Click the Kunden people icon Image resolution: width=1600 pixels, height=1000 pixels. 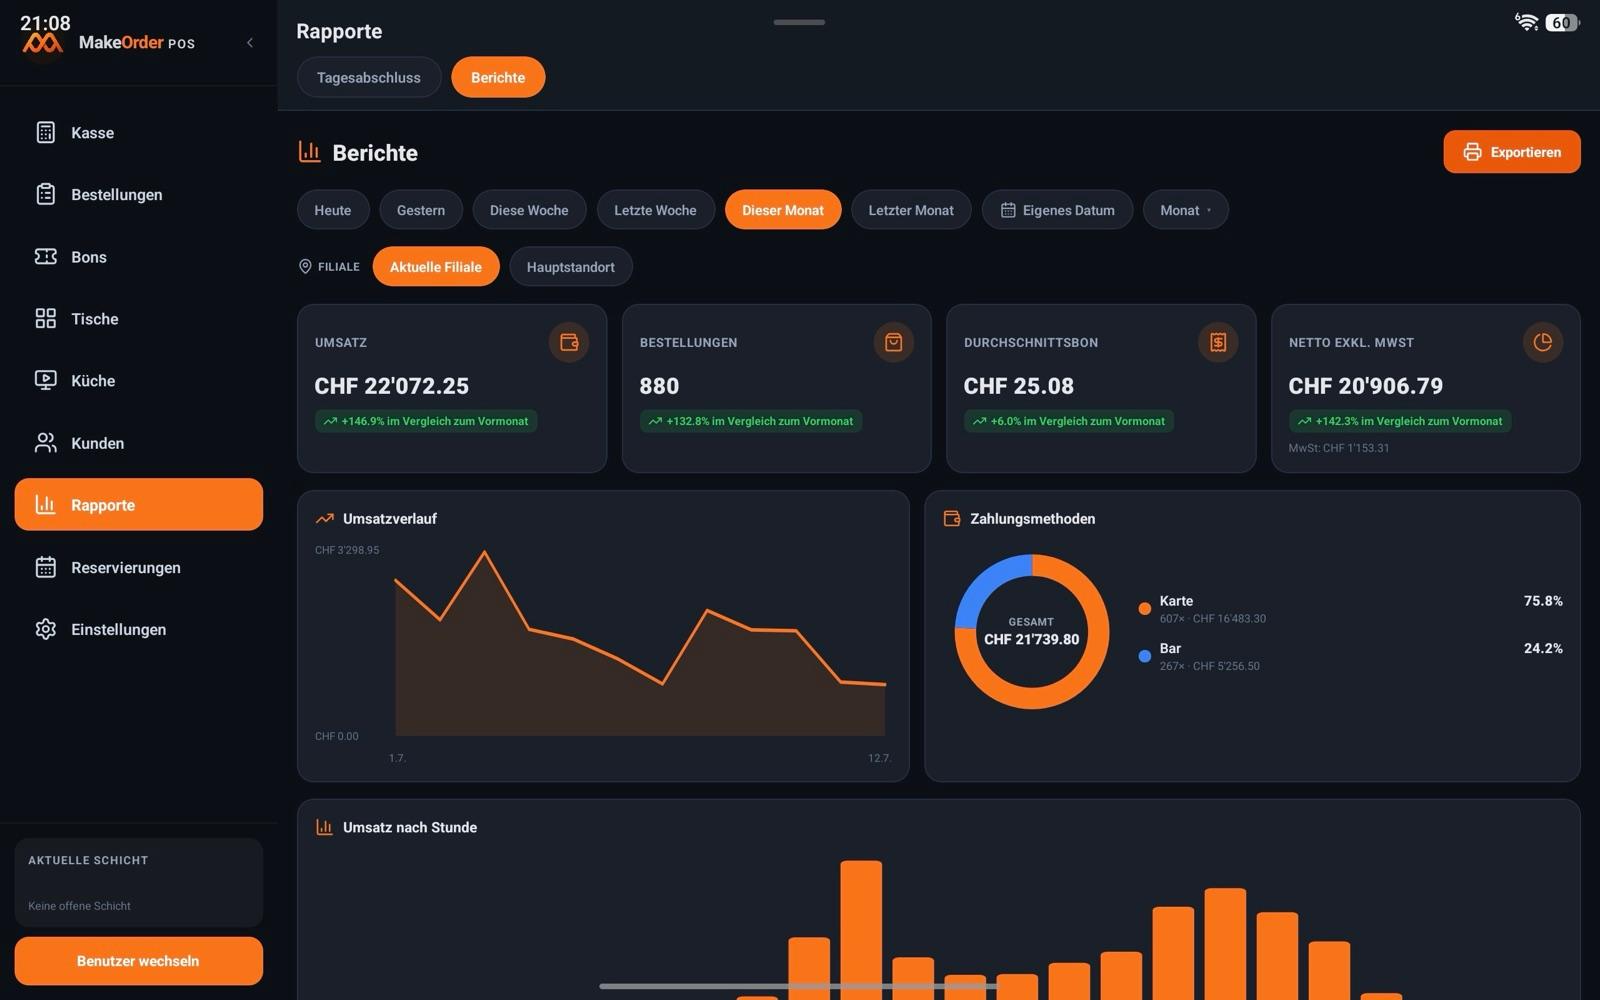pyautogui.click(x=46, y=443)
